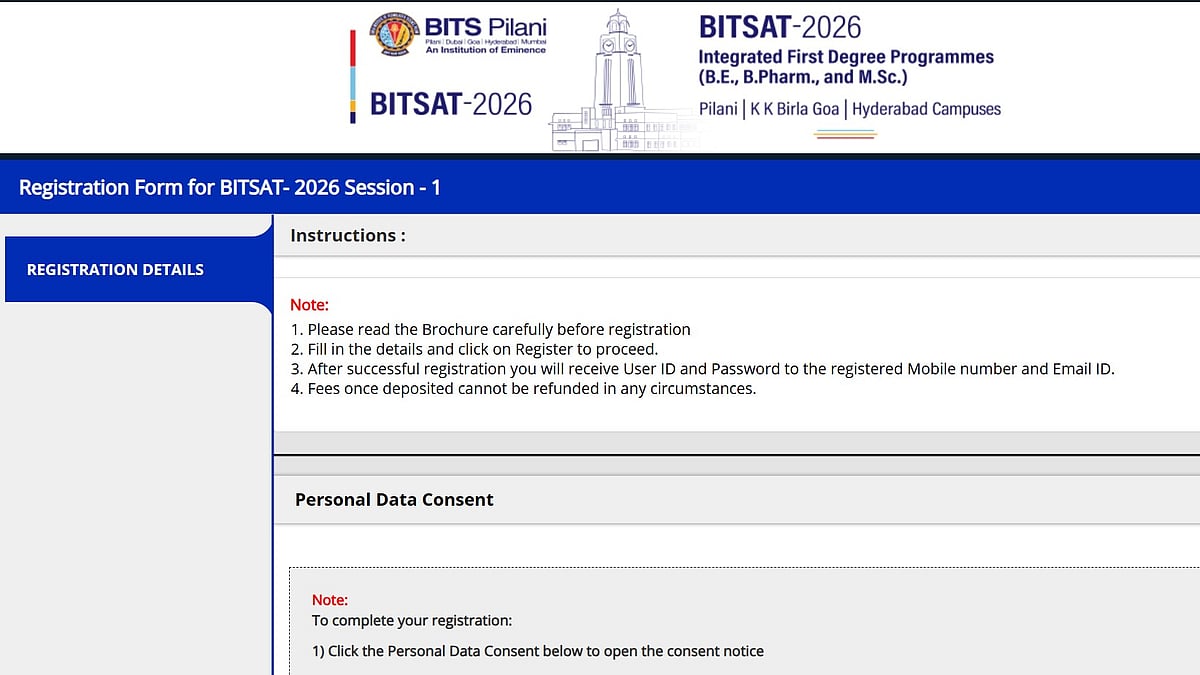This screenshot has height=675, width=1200.
Task: Click the large BITSAT-2026 banner title
Action: (780, 26)
